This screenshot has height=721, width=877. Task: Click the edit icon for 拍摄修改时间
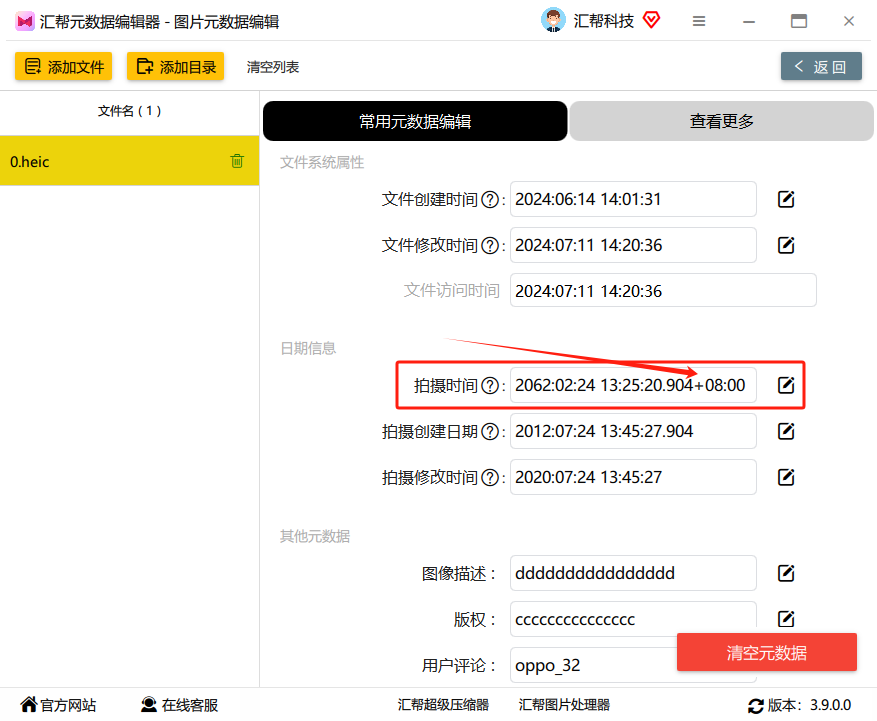point(786,477)
